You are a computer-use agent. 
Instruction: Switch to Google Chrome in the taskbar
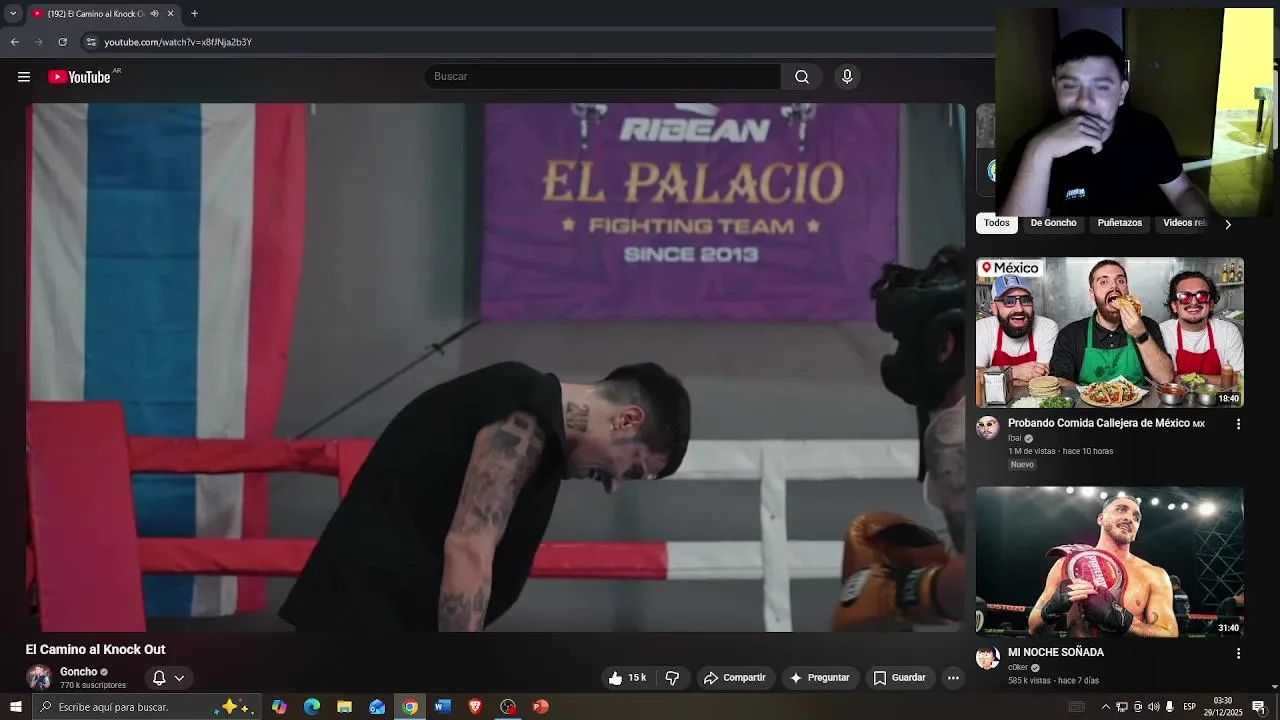pos(410,707)
